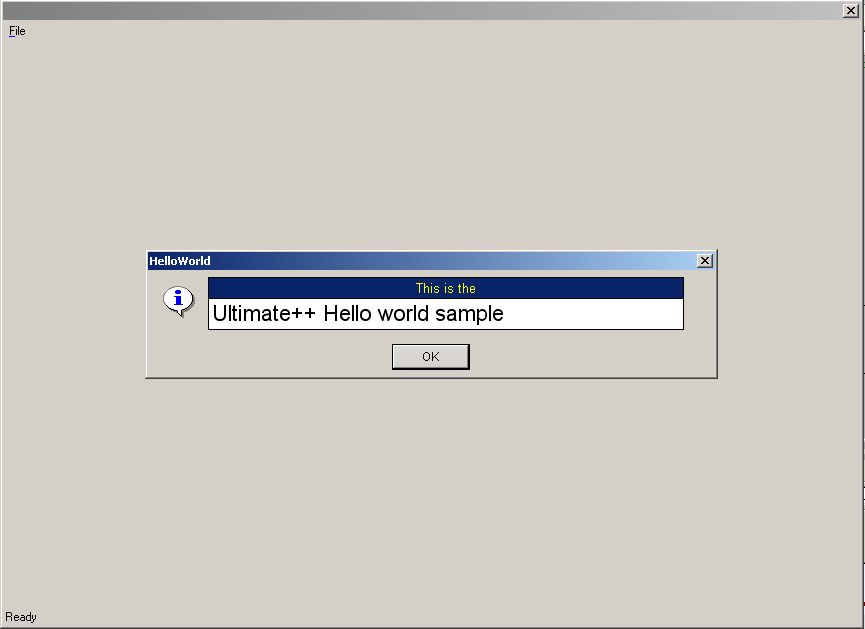
Task: Click the word "Ultimate++" in the message
Action: pos(264,313)
